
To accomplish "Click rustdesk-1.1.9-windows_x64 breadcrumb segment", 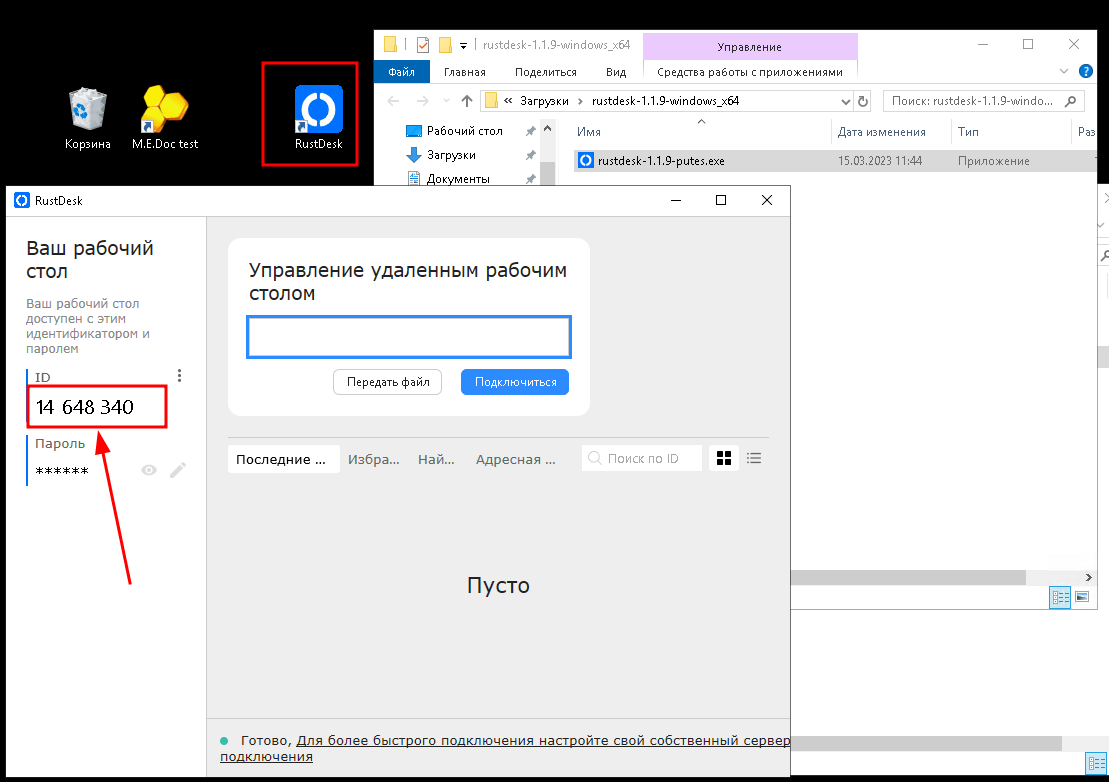I will 665,101.
